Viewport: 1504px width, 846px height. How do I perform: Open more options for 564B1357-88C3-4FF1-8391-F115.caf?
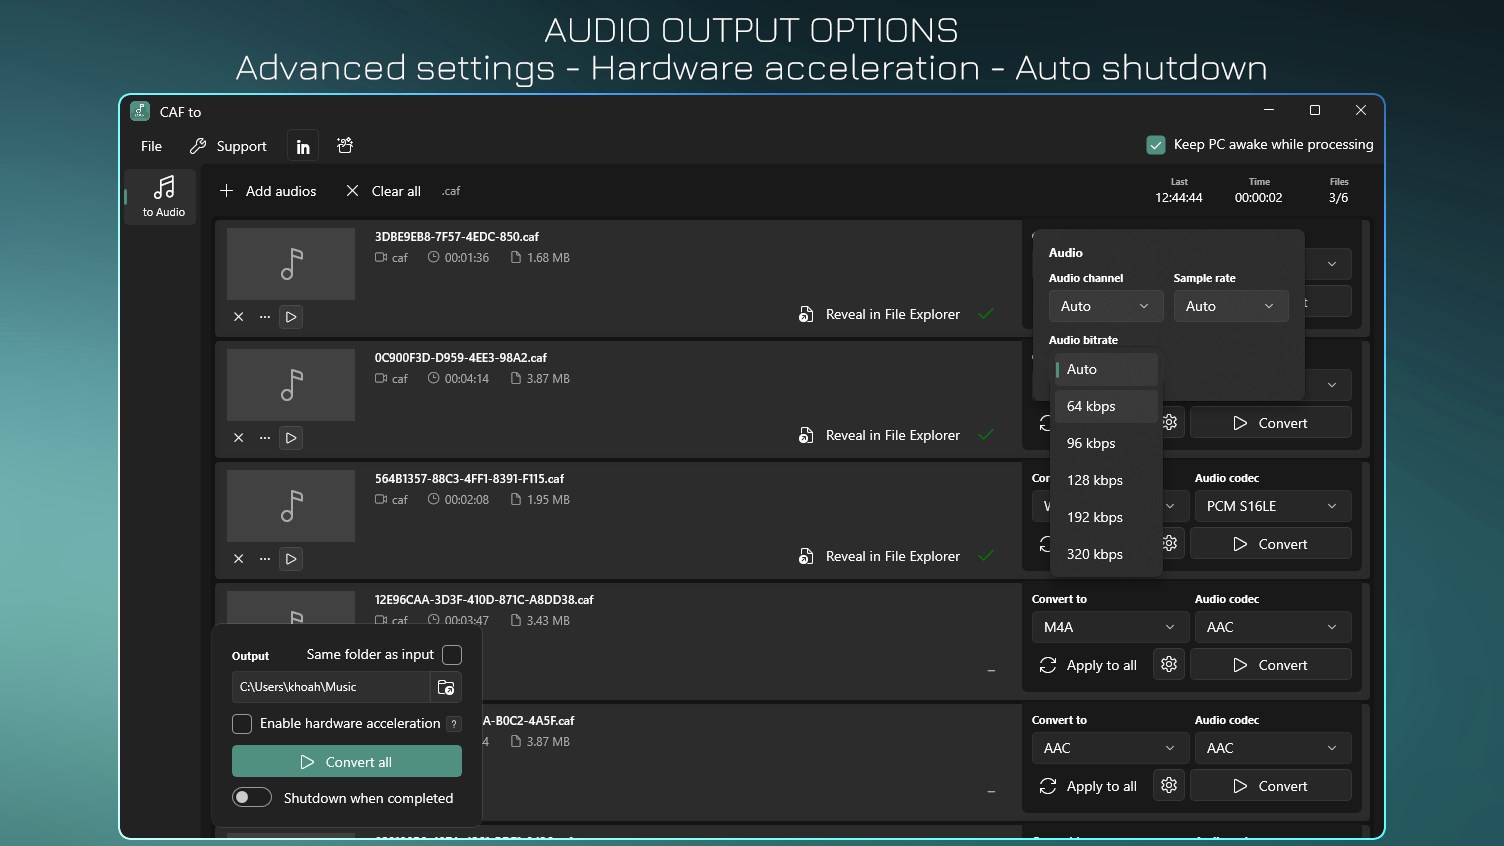pos(264,559)
